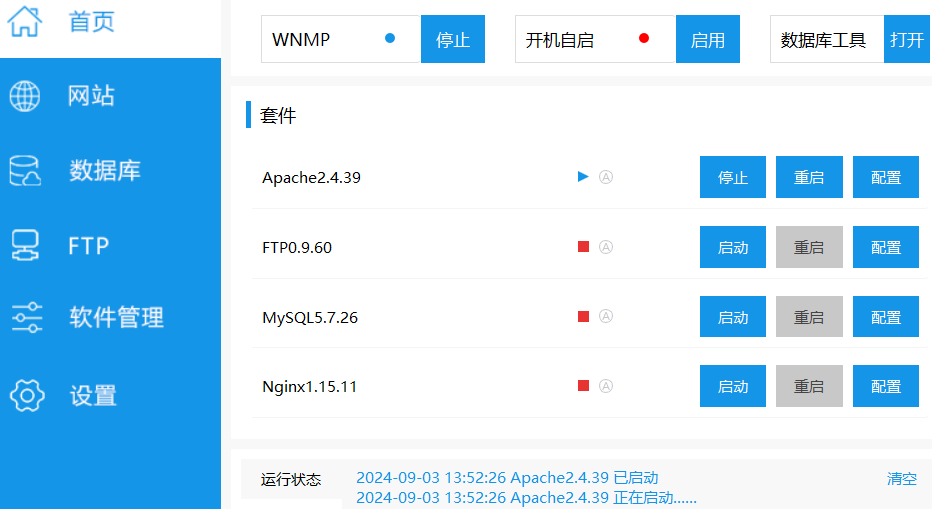Image resolution: width=932 pixels, height=509 pixels.
Task: Open Apache2.4.39 配置 settings
Action: pos(886,177)
